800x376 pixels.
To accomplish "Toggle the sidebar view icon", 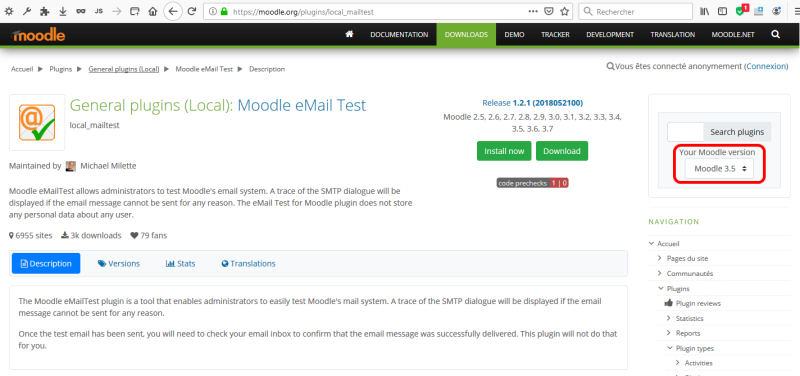I will (722, 11).
